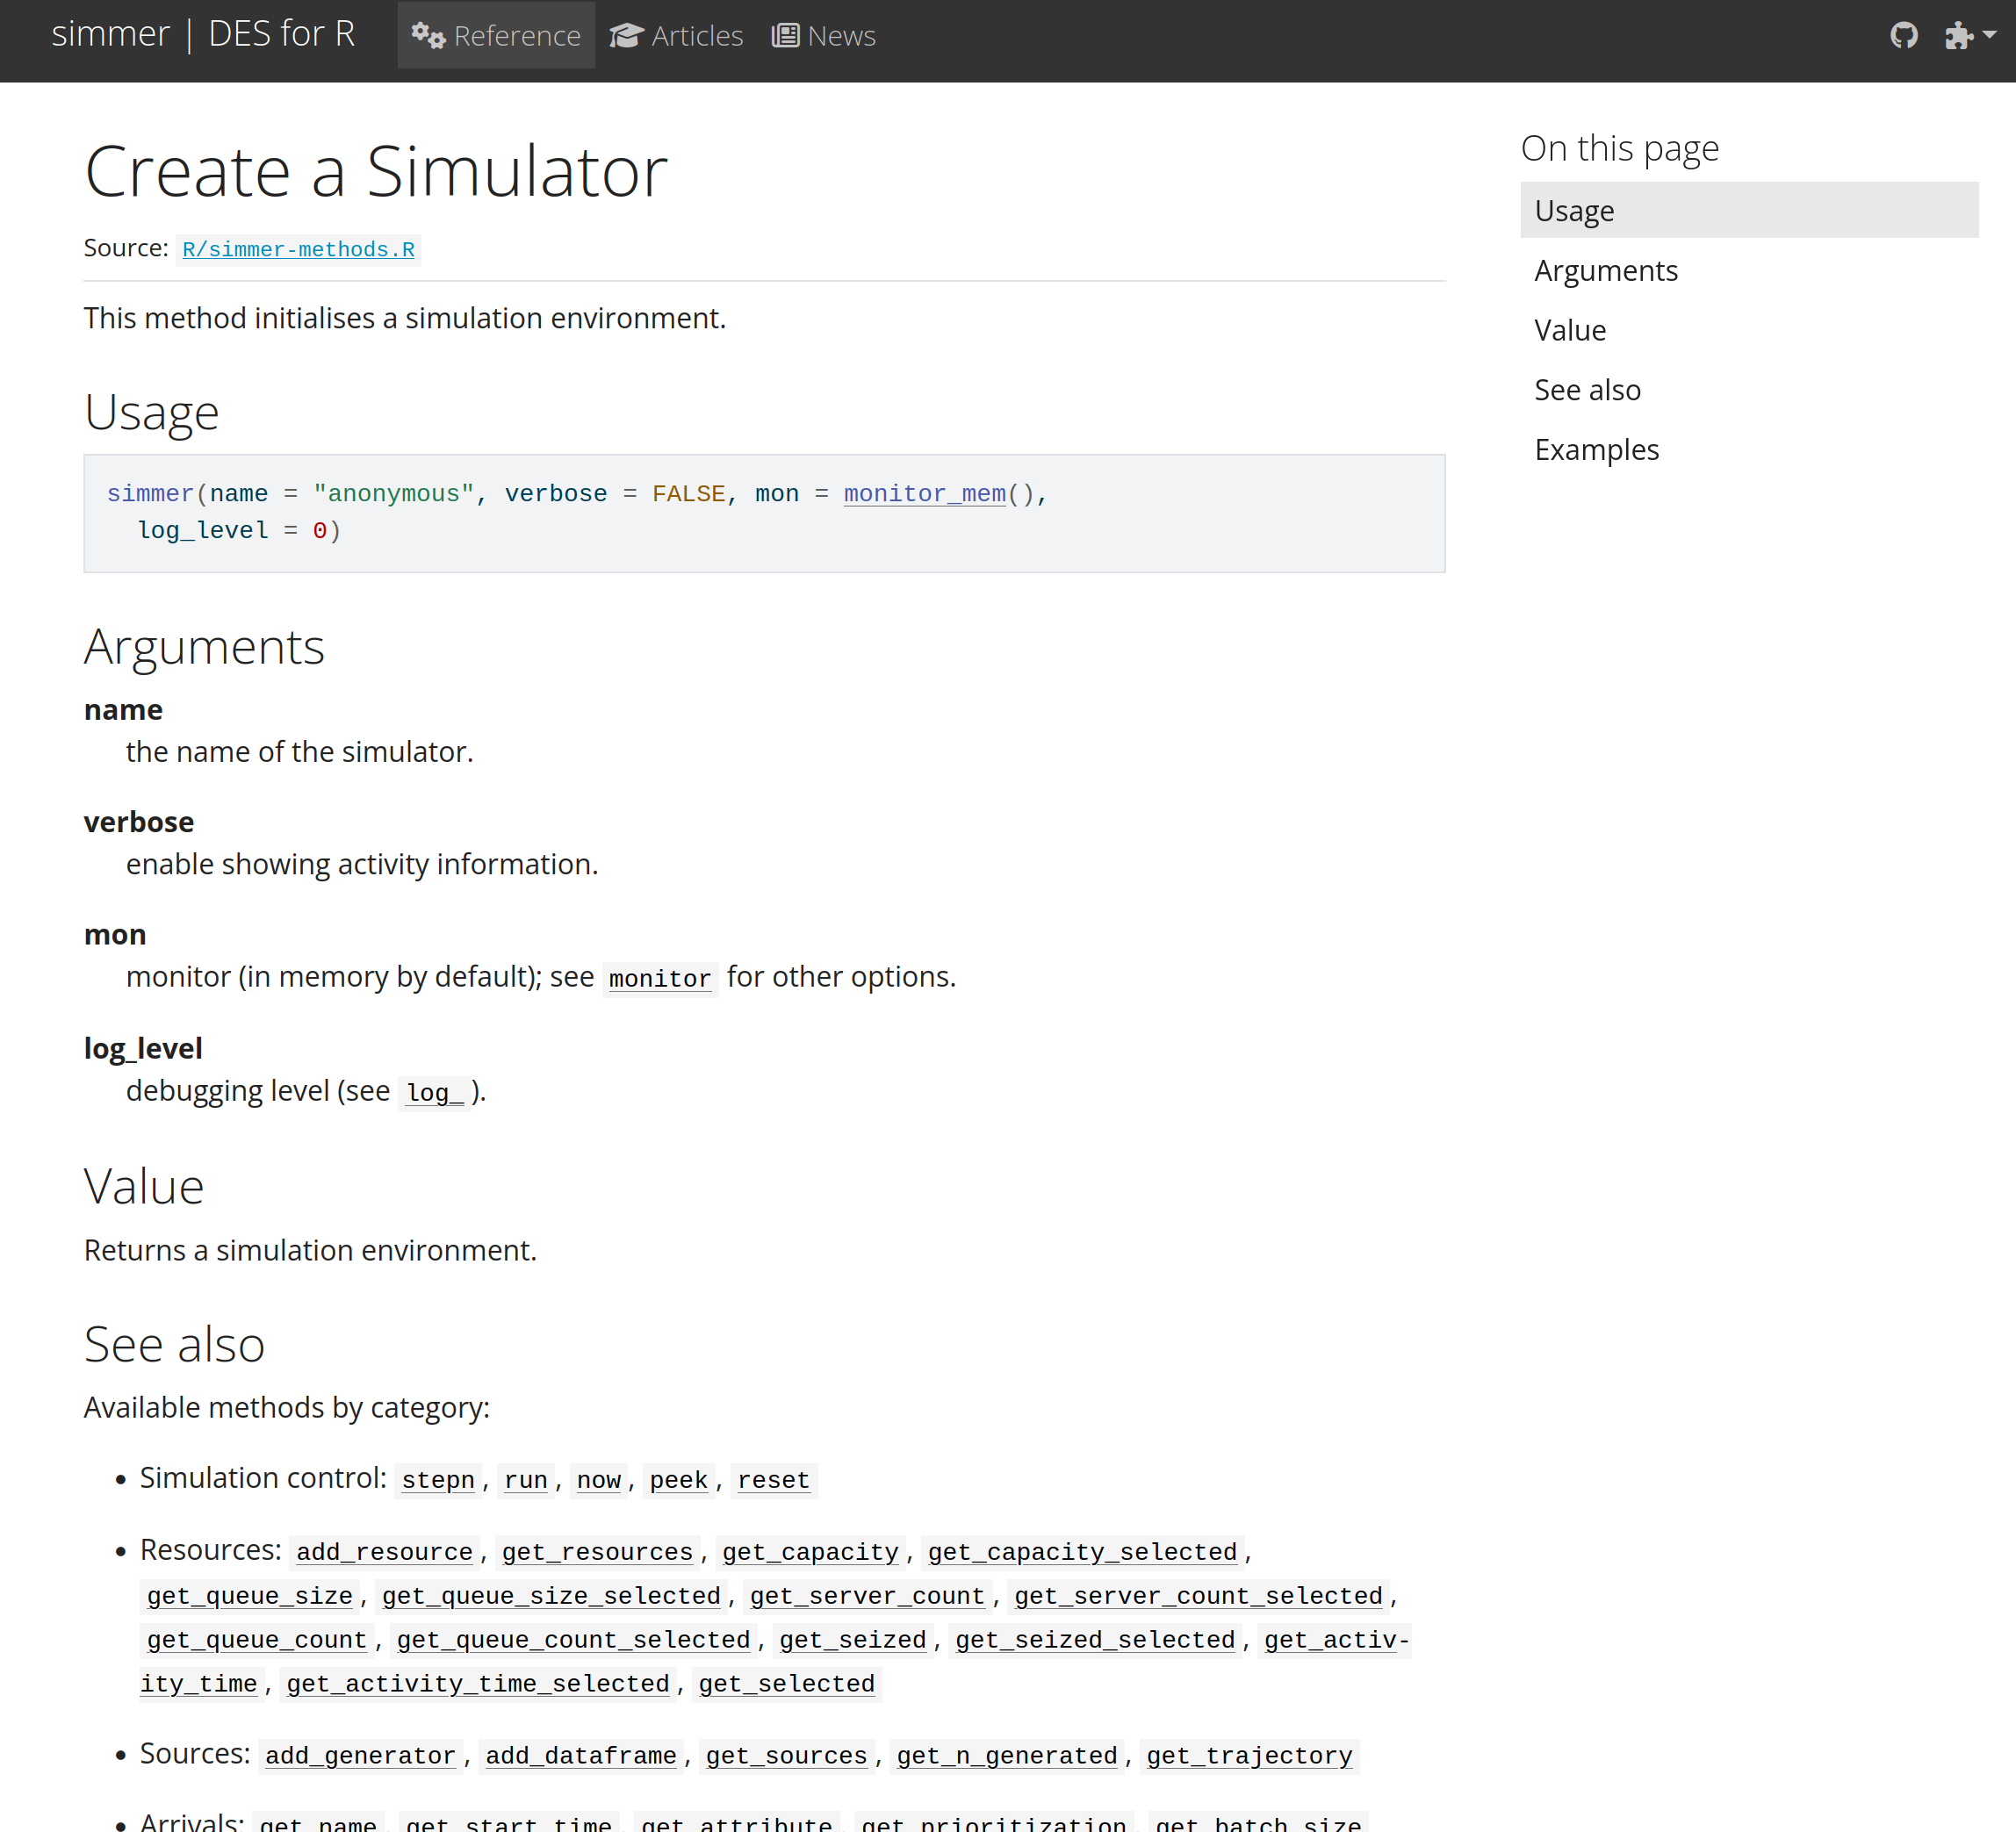Jump to Arguments in page sidebar
The height and width of the screenshot is (1832, 2016).
click(1605, 271)
